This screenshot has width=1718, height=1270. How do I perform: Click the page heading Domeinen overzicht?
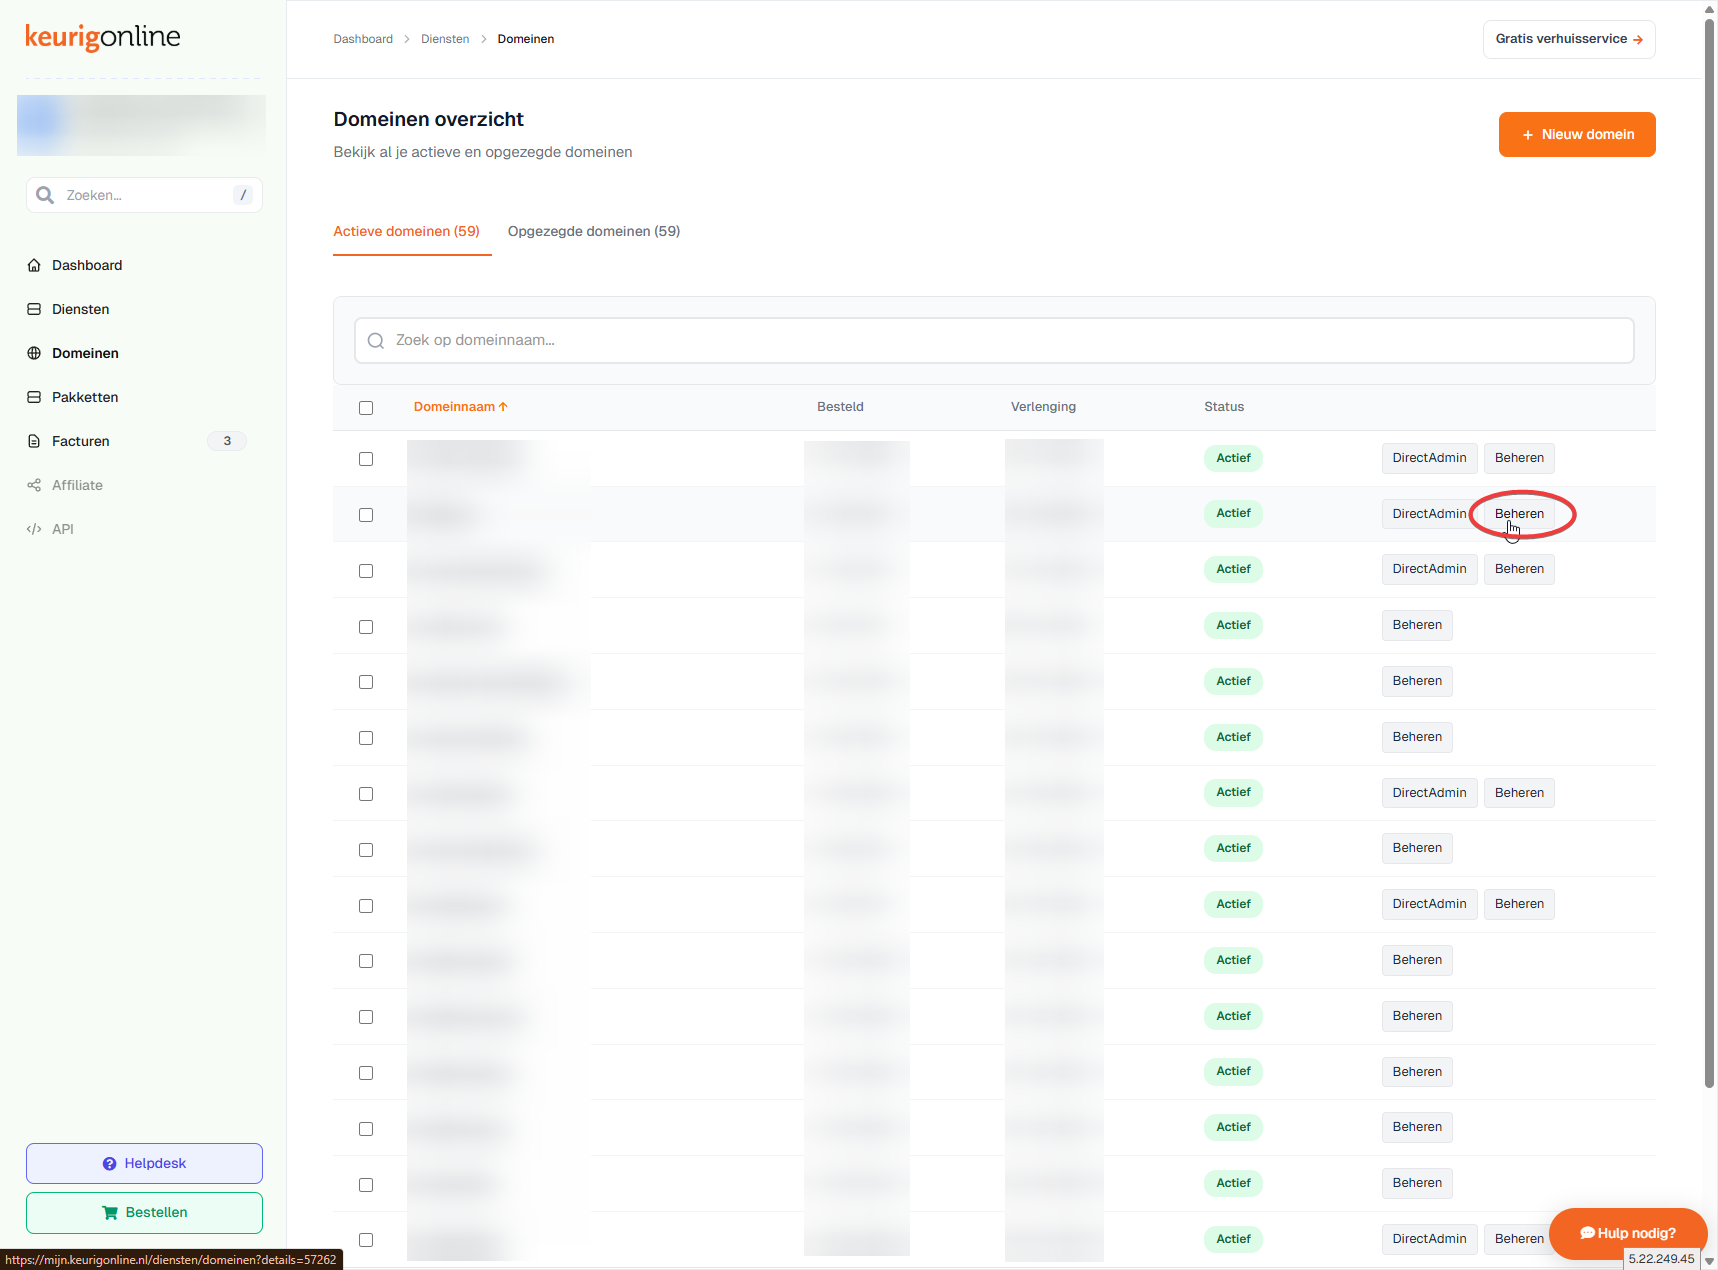428,119
